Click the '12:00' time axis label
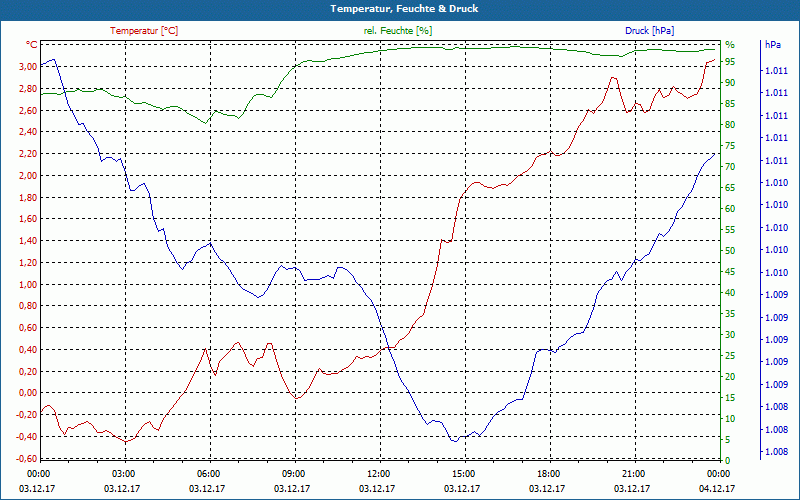800x500 pixels. tap(378, 473)
